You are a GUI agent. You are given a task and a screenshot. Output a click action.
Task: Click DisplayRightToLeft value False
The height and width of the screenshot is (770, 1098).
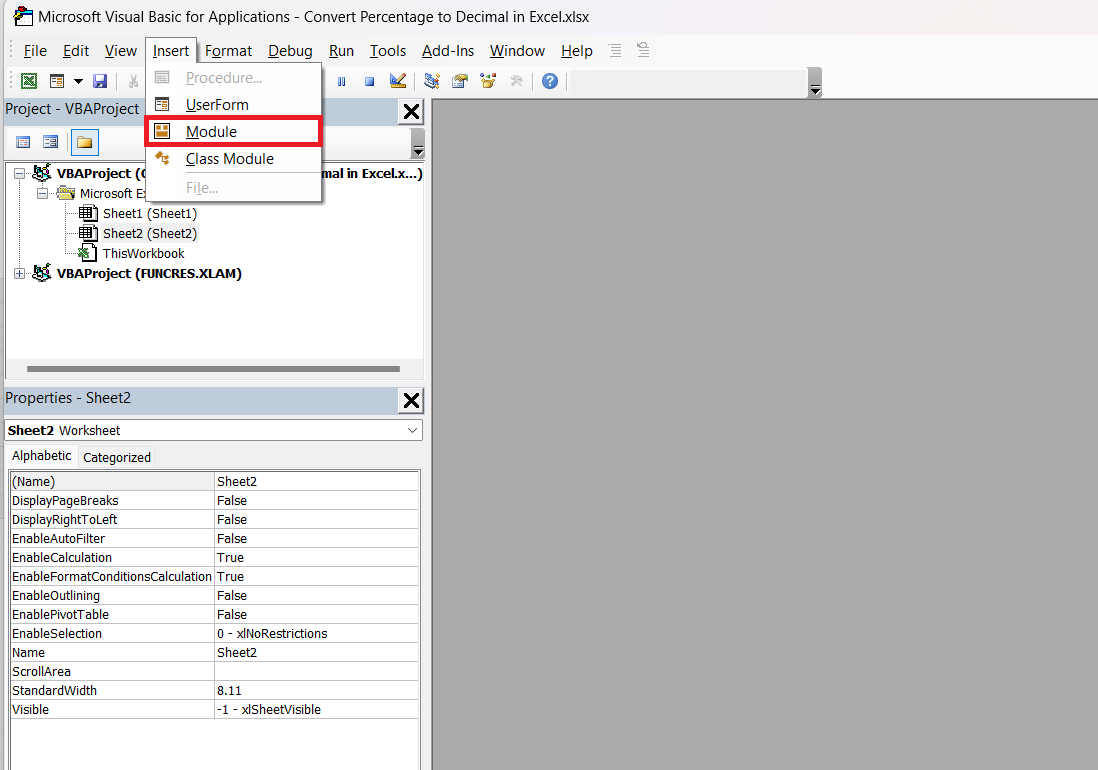pyautogui.click(x=317, y=519)
